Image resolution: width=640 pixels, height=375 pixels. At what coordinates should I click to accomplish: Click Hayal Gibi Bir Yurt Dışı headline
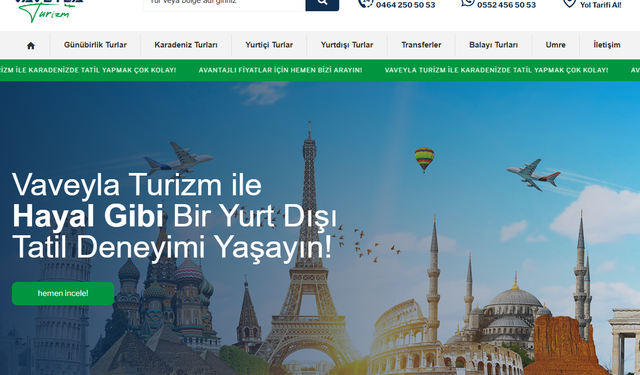175,216
